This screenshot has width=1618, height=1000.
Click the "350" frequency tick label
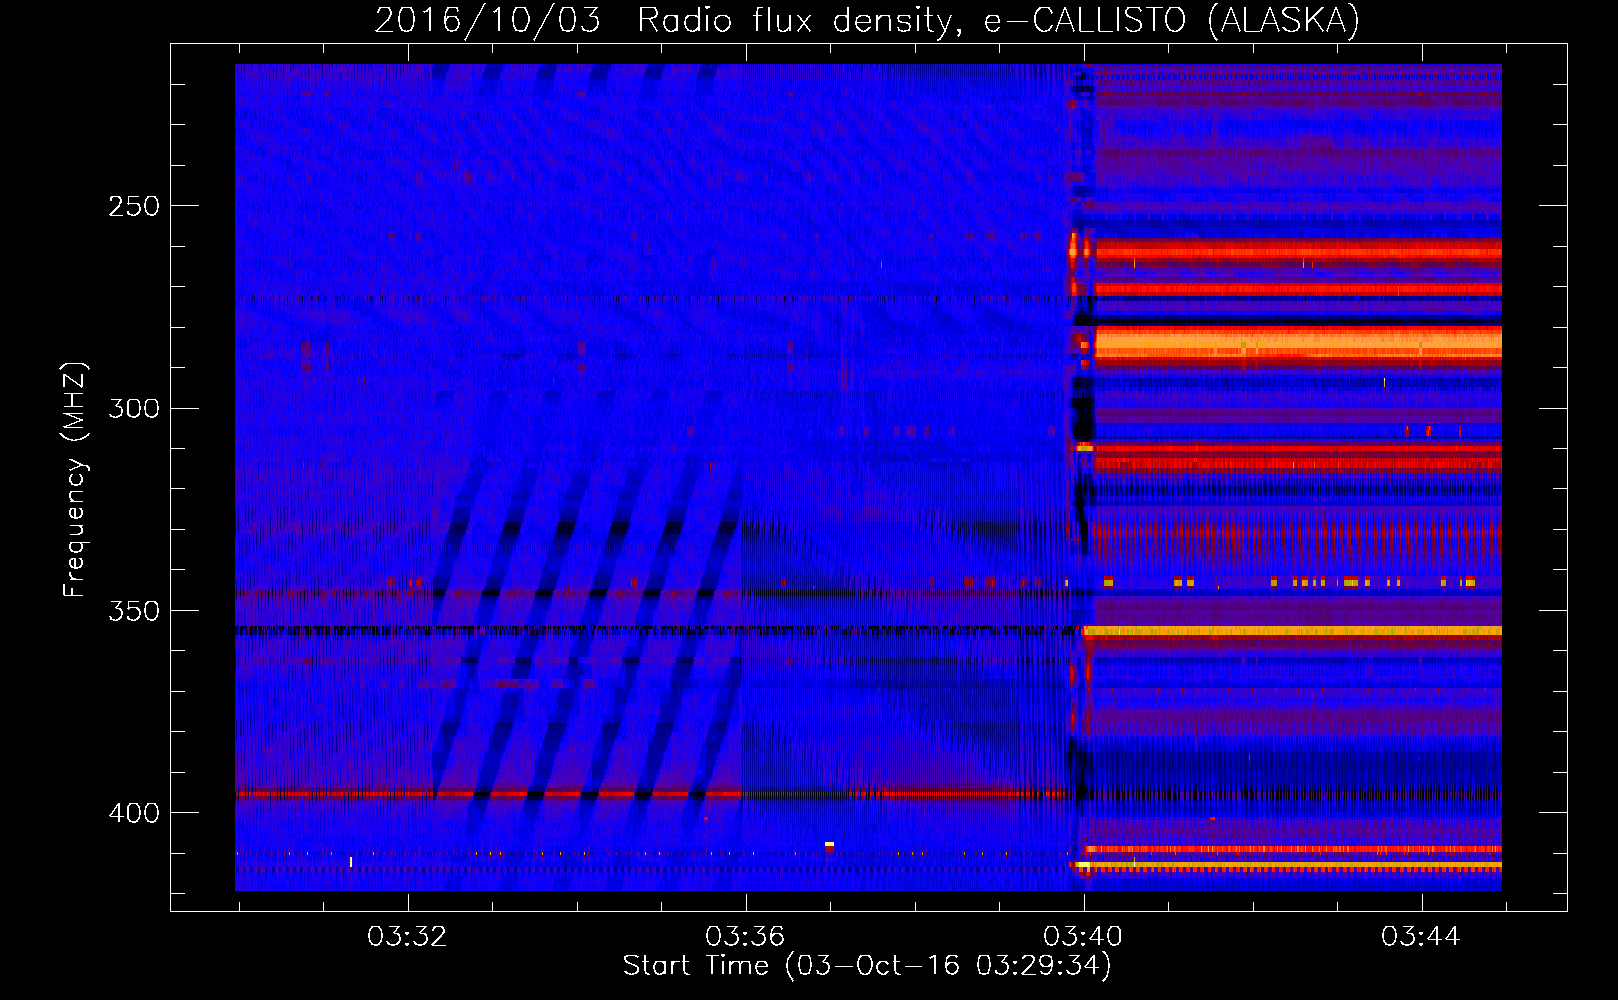pyautogui.click(x=134, y=611)
